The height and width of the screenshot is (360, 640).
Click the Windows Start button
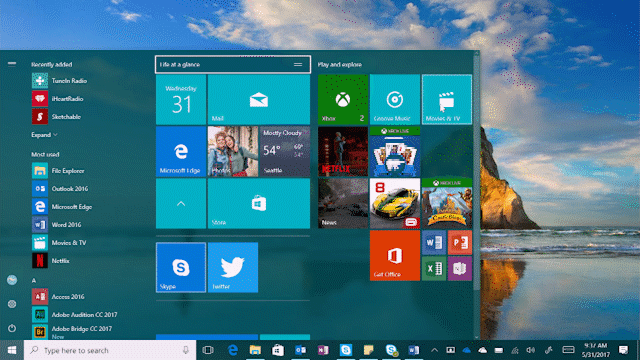coord(12,350)
